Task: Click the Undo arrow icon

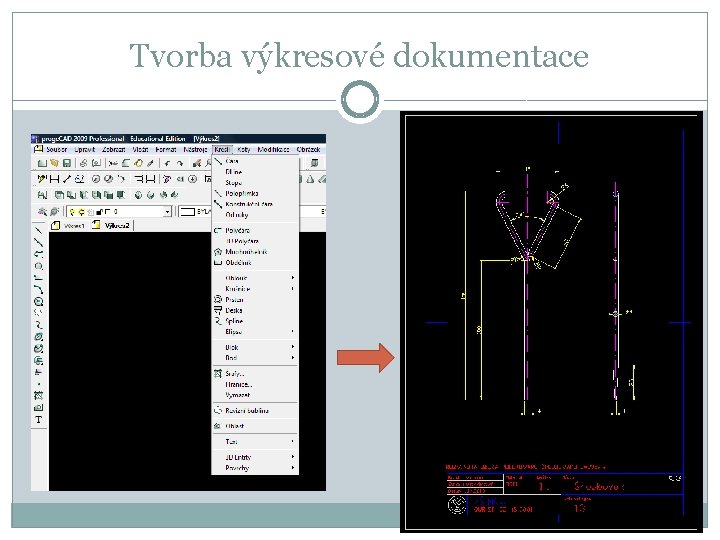Action: [167, 163]
